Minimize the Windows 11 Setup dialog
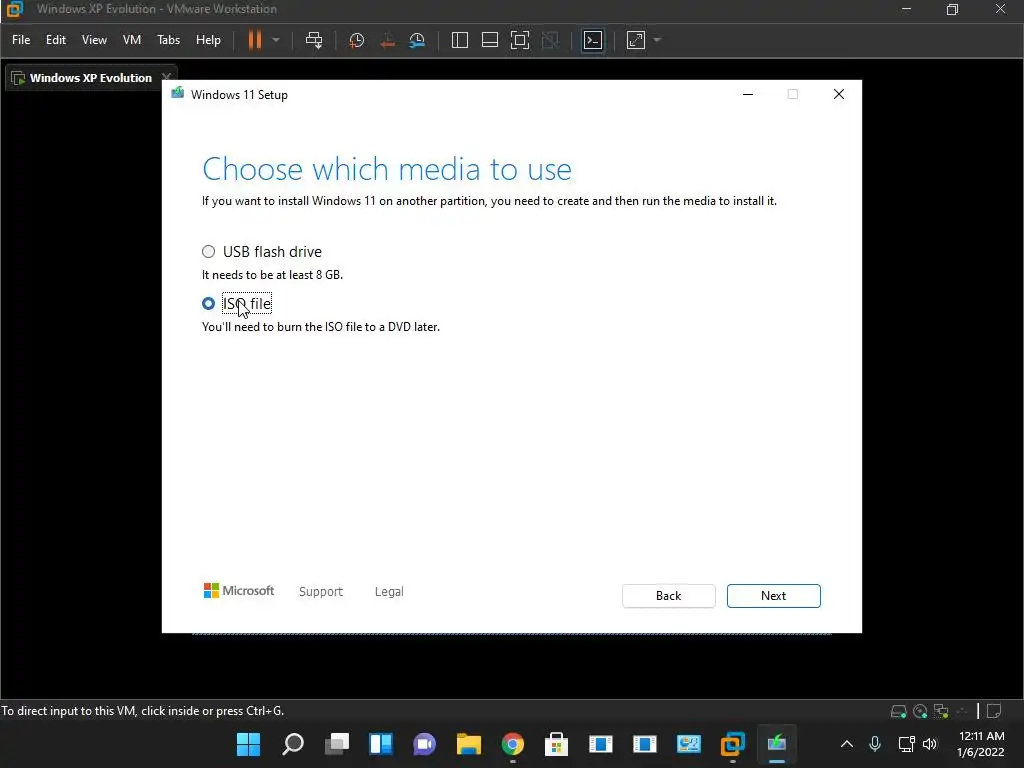The height and width of the screenshot is (768, 1024). tap(748, 95)
